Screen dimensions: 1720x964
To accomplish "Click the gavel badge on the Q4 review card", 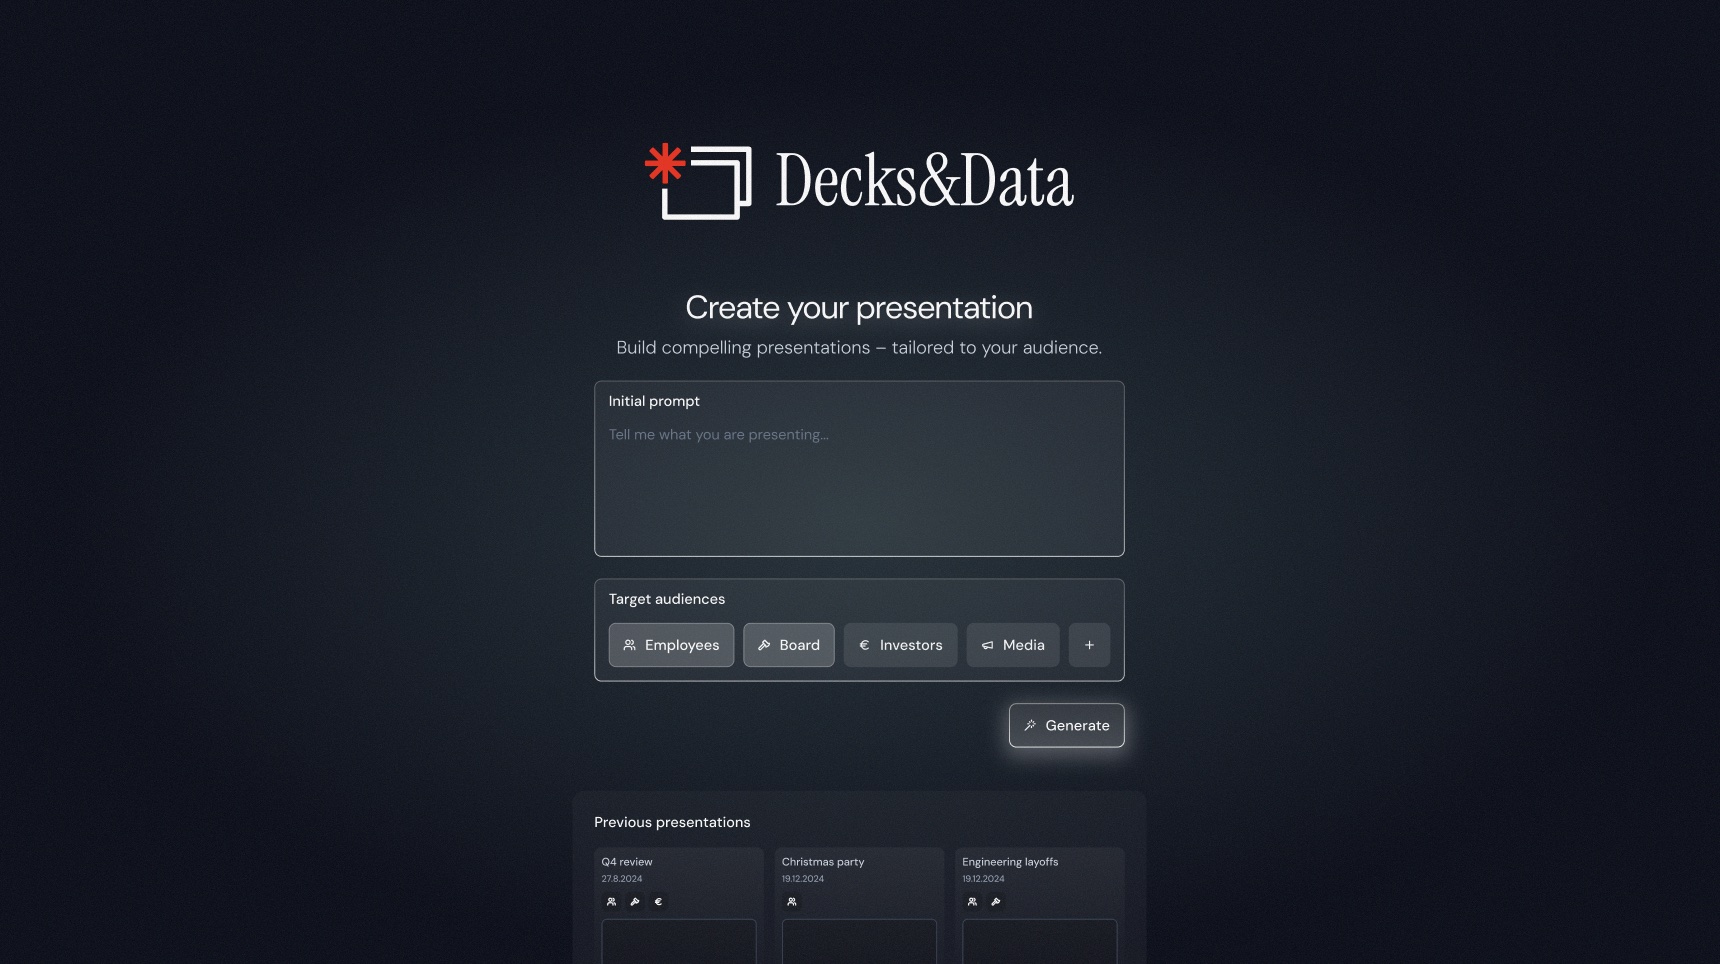I will (x=634, y=902).
